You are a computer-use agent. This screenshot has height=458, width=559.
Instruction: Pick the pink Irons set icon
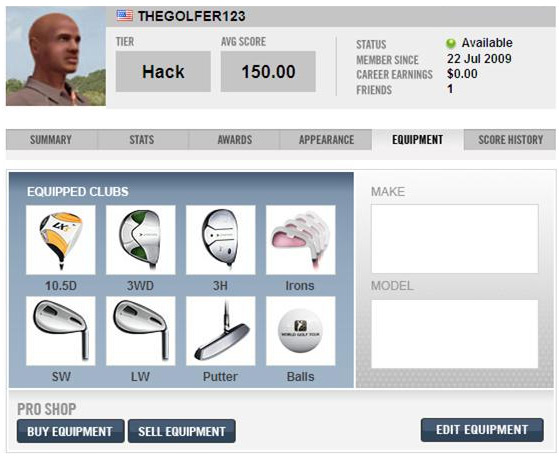[301, 240]
